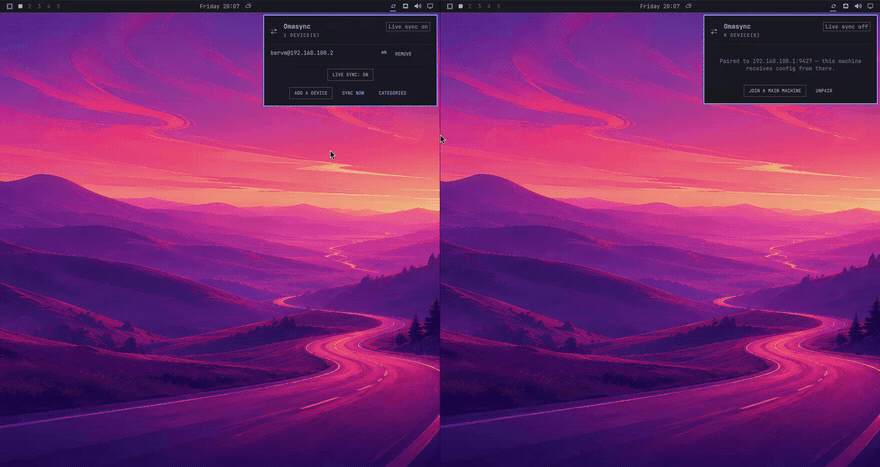Viewport: 880px width, 467px height.
Task: Click the 'Omasync' title in the left panel
Action: pyautogui.click(x=297, y=26)
